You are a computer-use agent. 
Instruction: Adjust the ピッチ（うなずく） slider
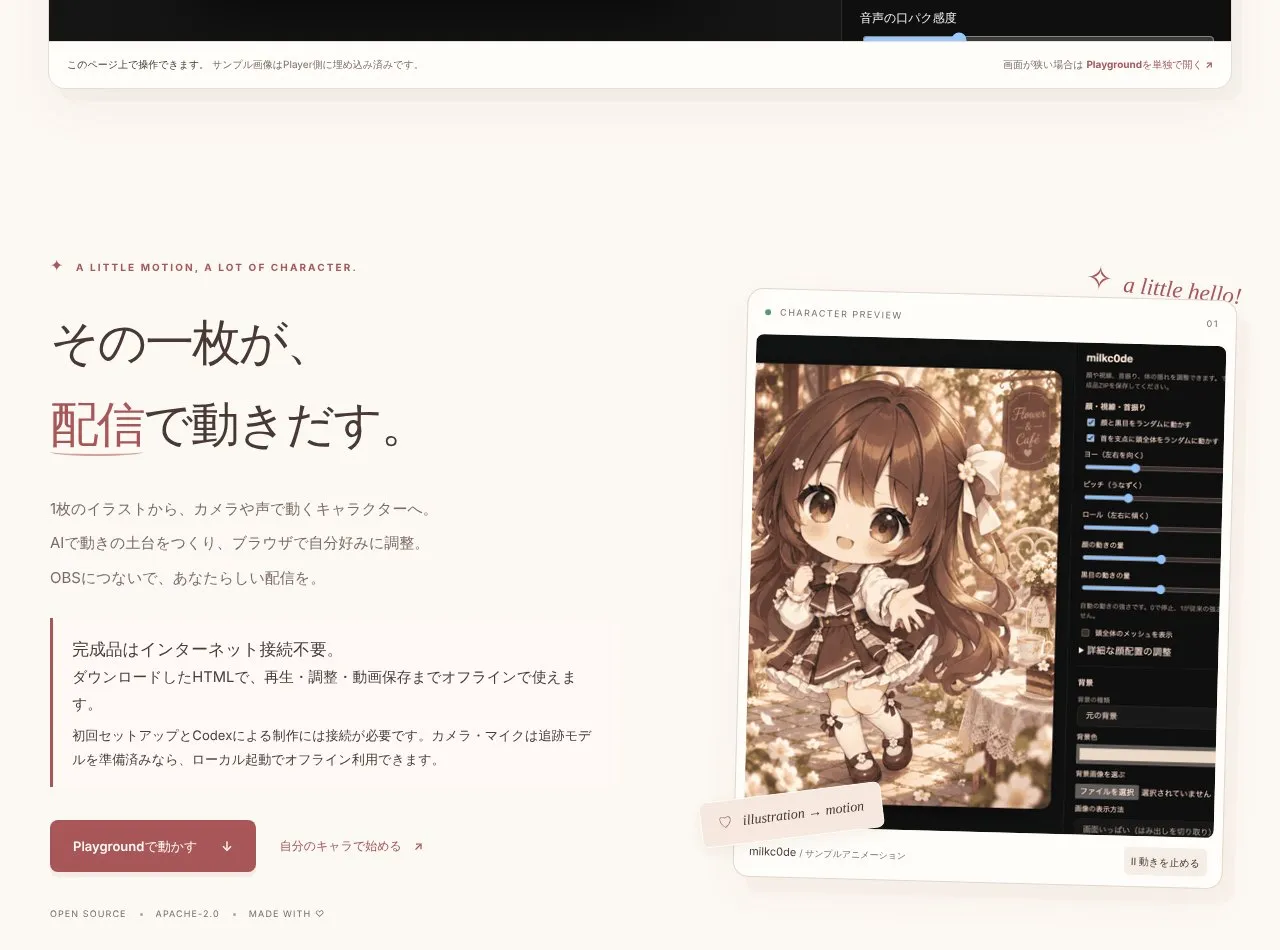(x=1152, y=498)
